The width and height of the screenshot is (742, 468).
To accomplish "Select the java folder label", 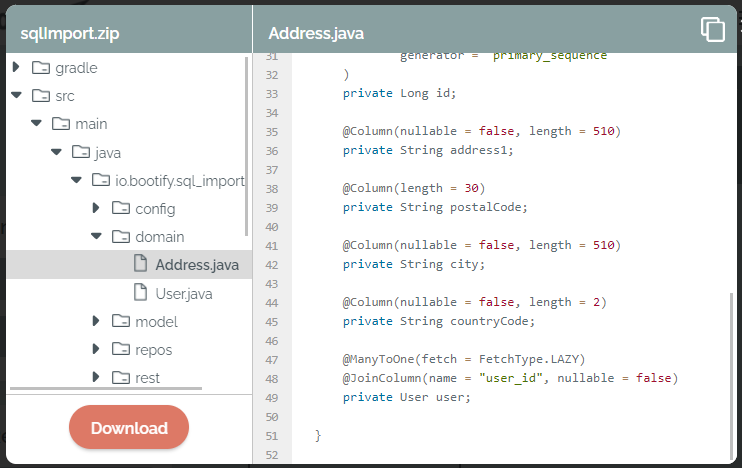I will (x=108, y=153).
